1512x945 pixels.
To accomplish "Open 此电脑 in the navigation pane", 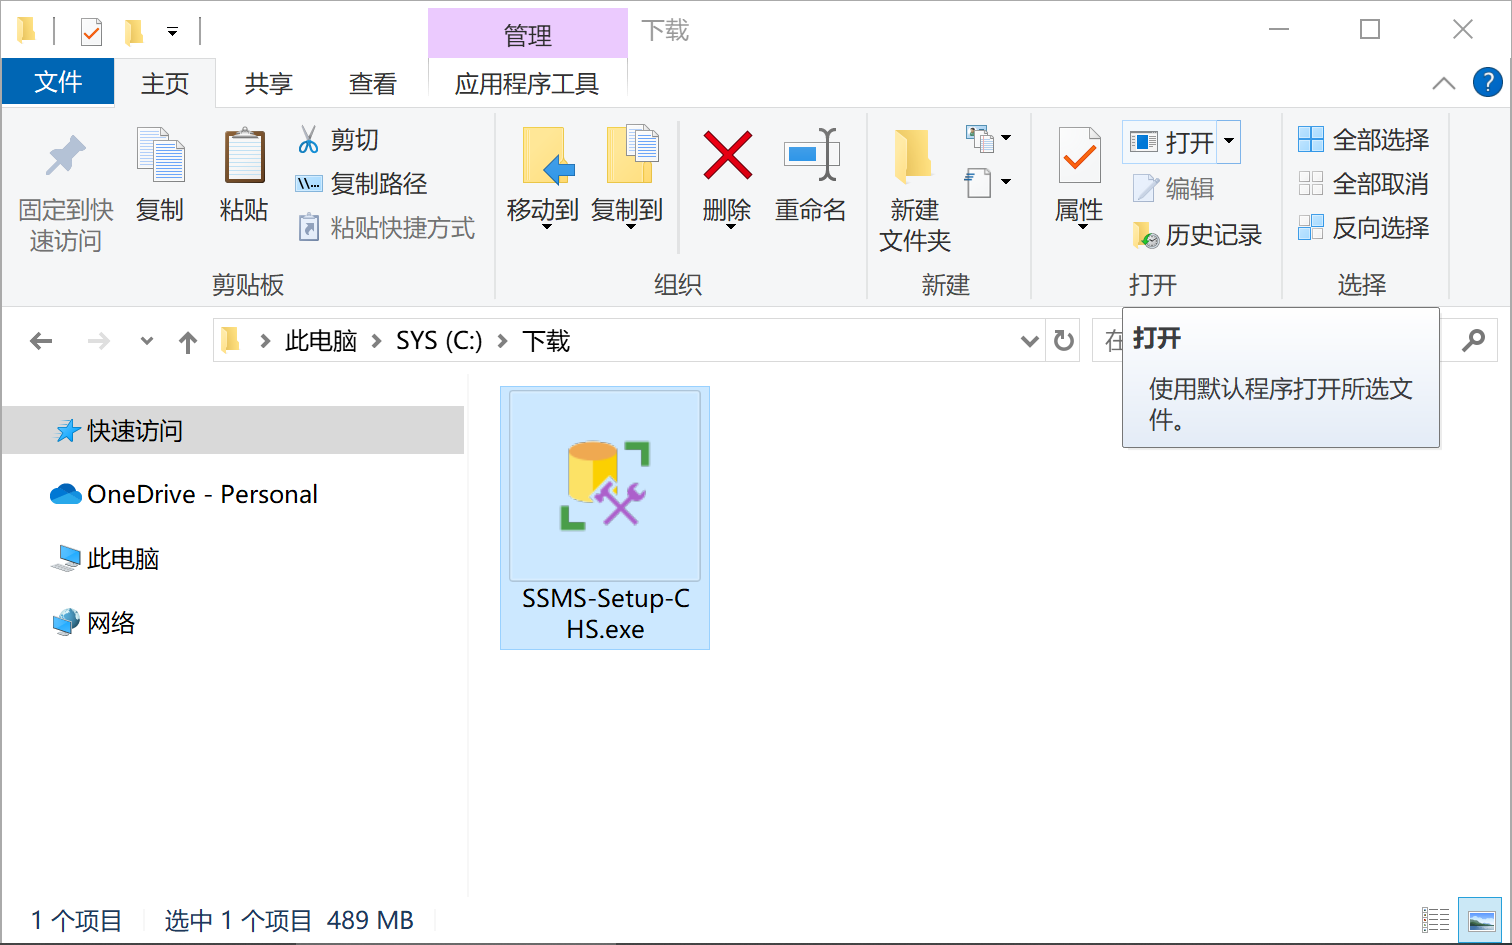I will click(x=122, y=559).
